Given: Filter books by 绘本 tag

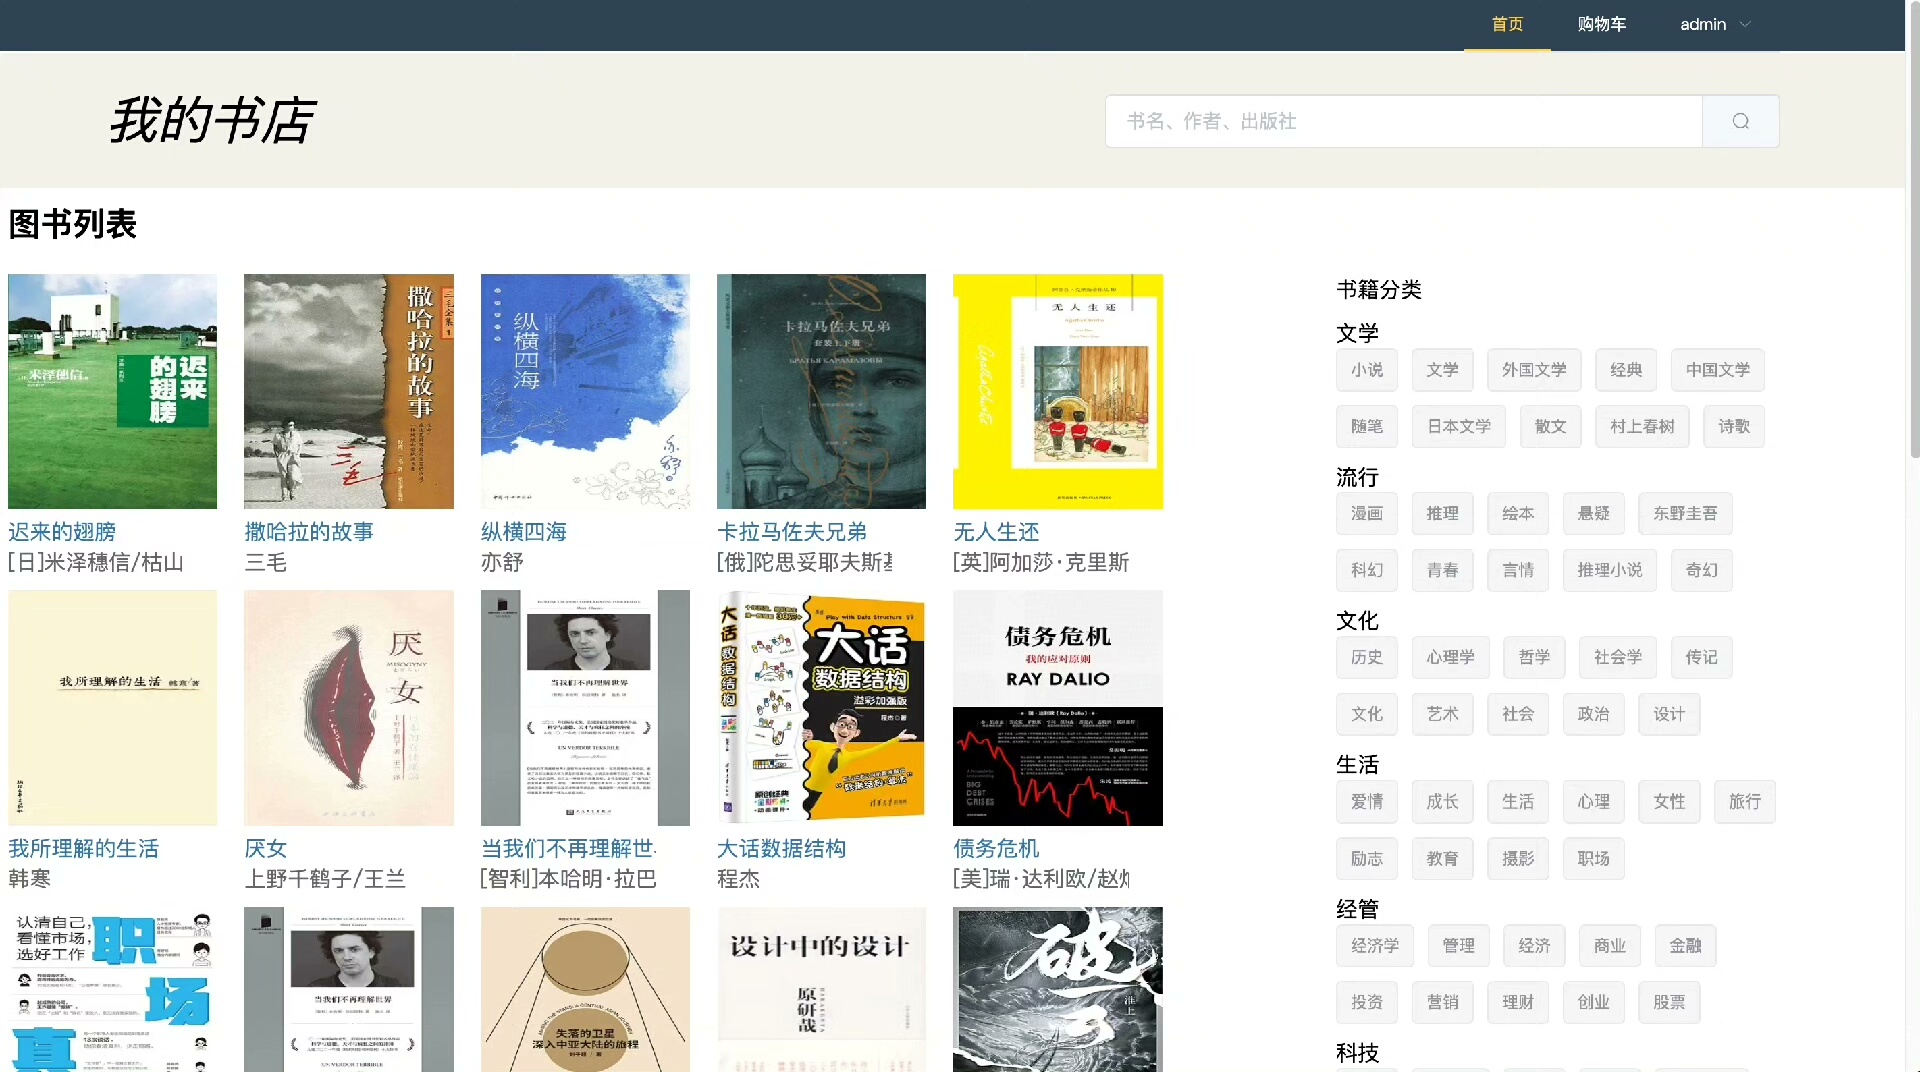Looking at the screenshot, I should pyautogui.click(x=1518, y=514).
